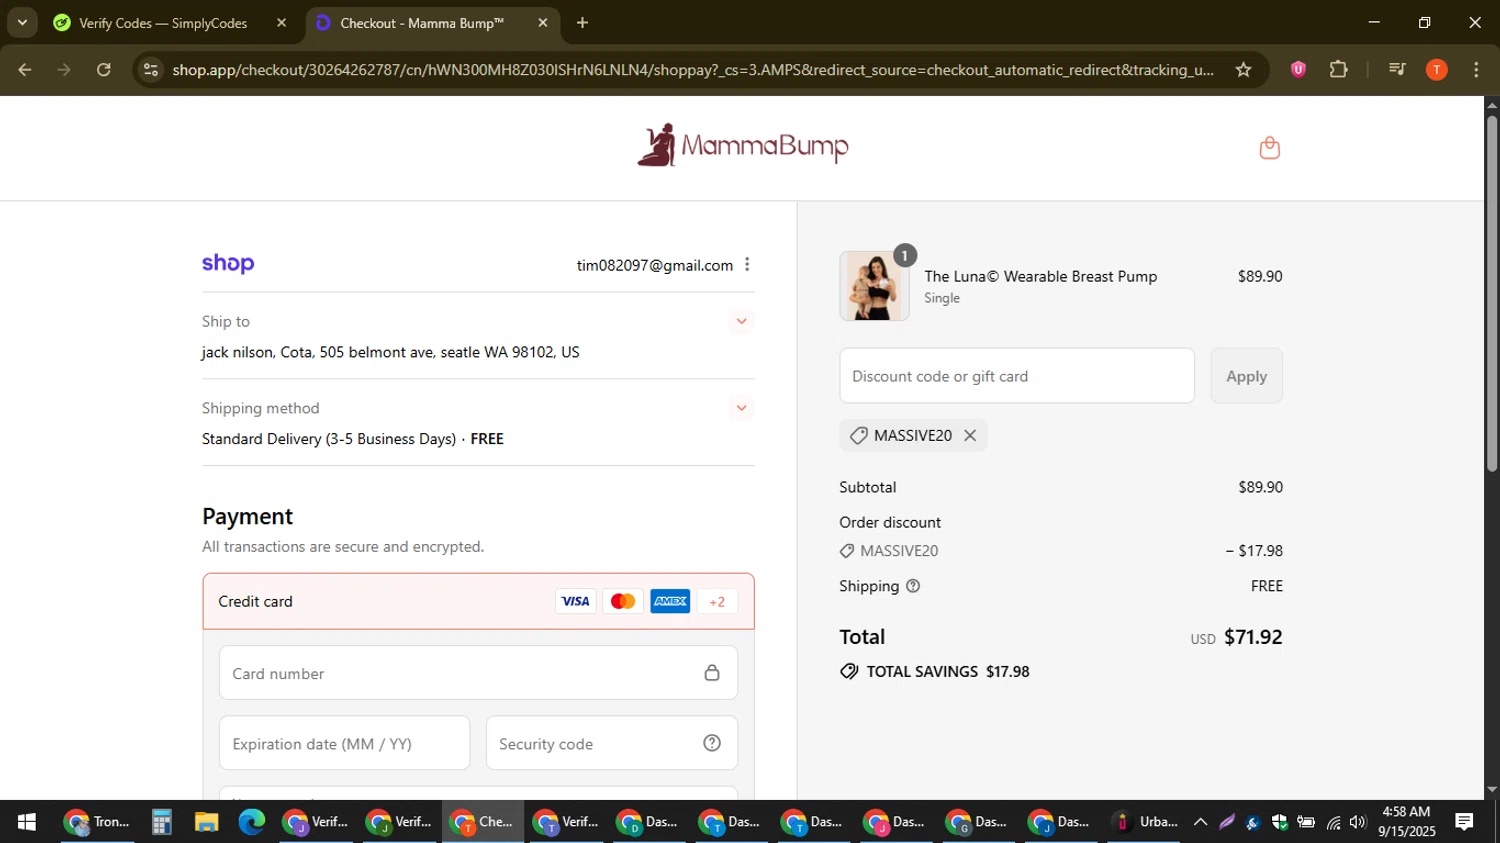Open the security code help icon
Viewport: 1500px width, 843px height.
pyautogui.click(x=712, y=743)
